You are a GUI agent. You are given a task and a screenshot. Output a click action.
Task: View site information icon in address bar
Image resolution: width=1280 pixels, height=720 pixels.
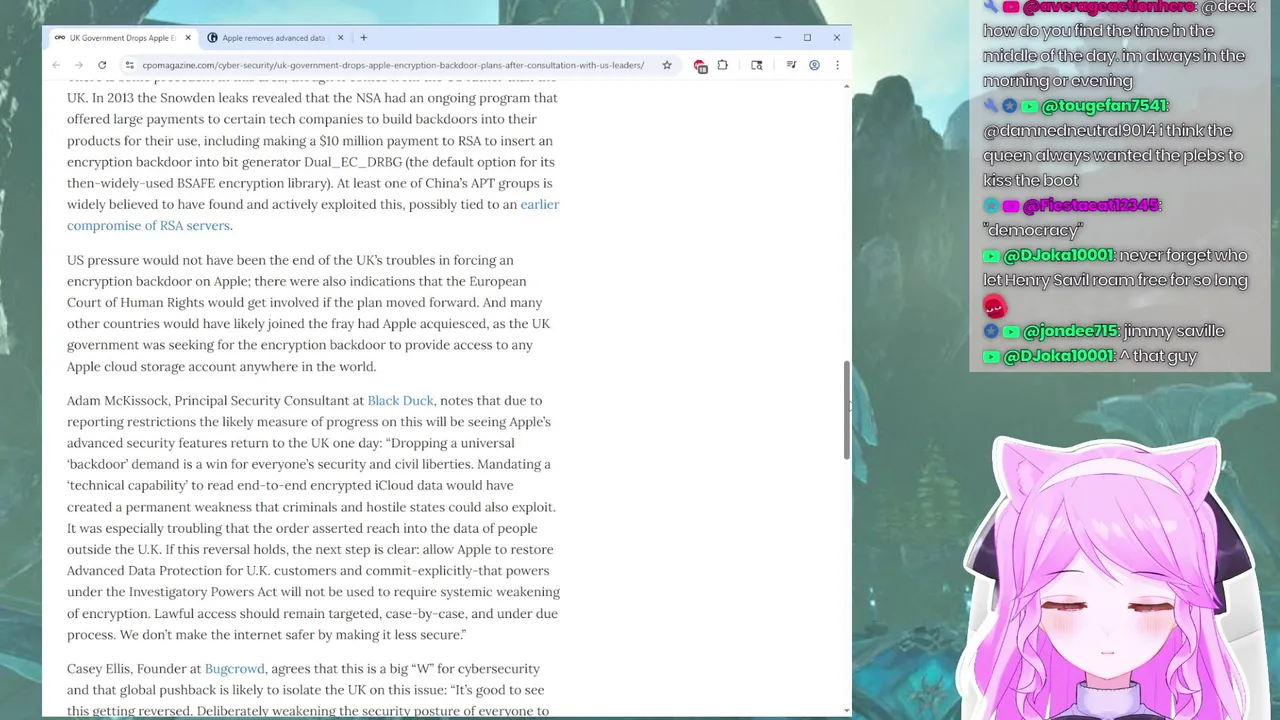129,65
